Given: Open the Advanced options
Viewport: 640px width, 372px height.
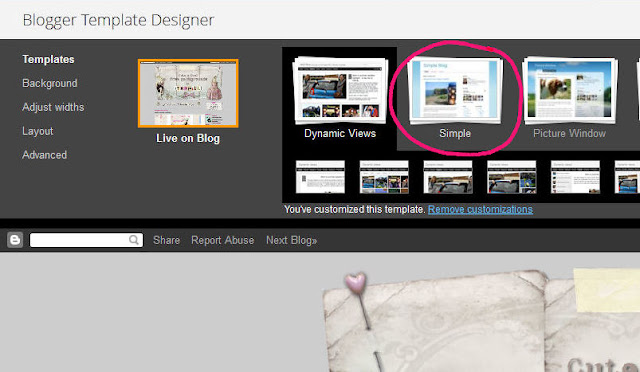Looking at the screenshot, I should 44,155.
